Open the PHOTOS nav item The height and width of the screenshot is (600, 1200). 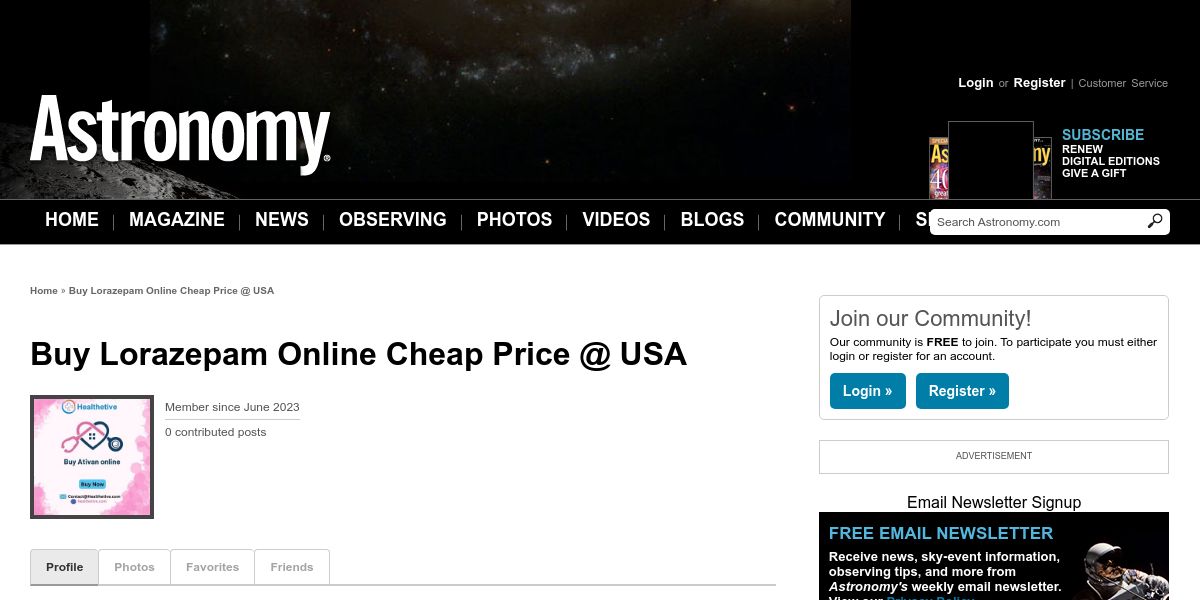pyautogui.click(x=514, y=220)
